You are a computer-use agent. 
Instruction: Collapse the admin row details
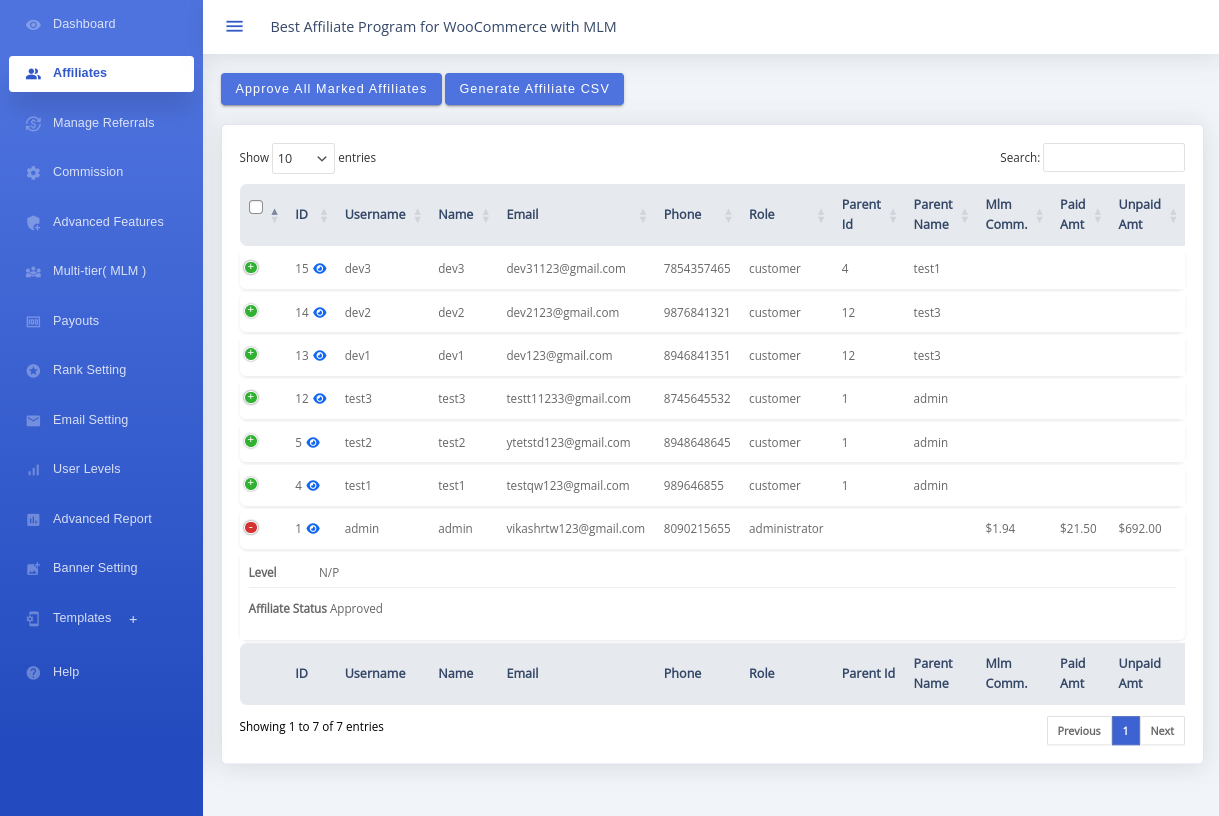click(x=251, y=527)
